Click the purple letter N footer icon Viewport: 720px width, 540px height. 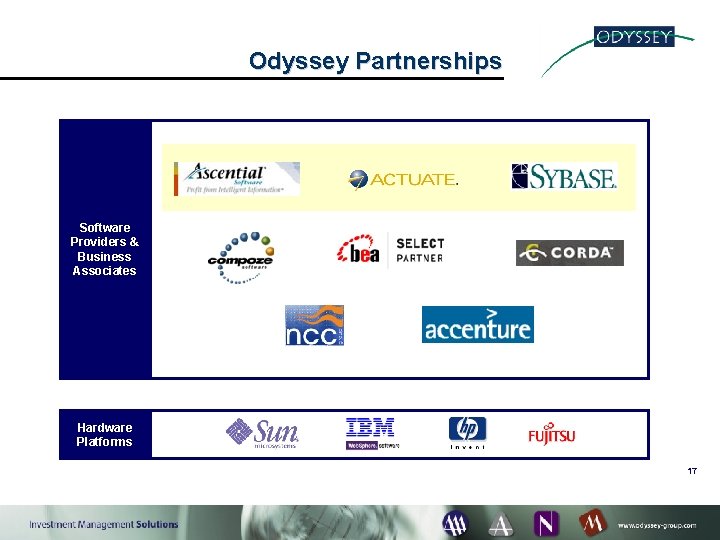coord(546,524)
